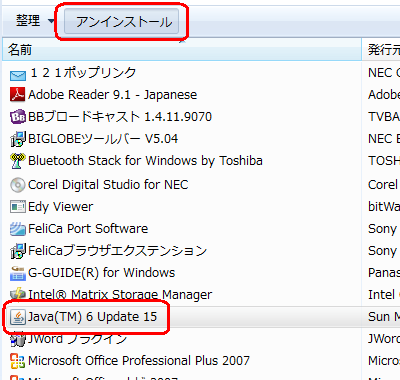The height and width of the screenshot is (380, 400).
Task: Click the アンインストール (Uninstall) button
Action: pyautogui.click(x=122, y=22)
